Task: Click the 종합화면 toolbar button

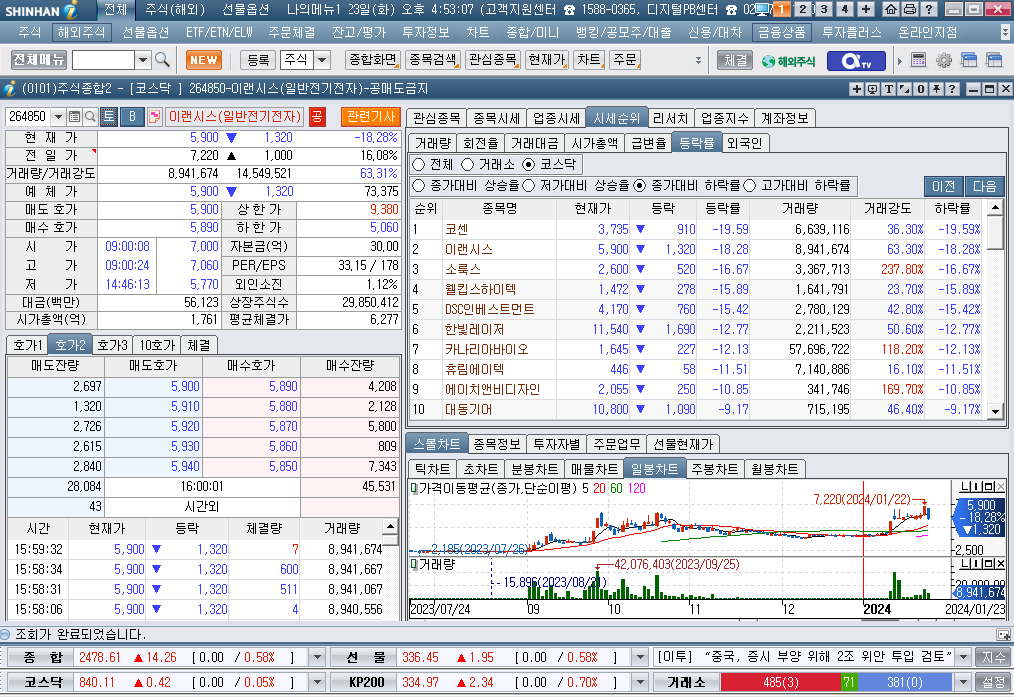Action: 372,60
